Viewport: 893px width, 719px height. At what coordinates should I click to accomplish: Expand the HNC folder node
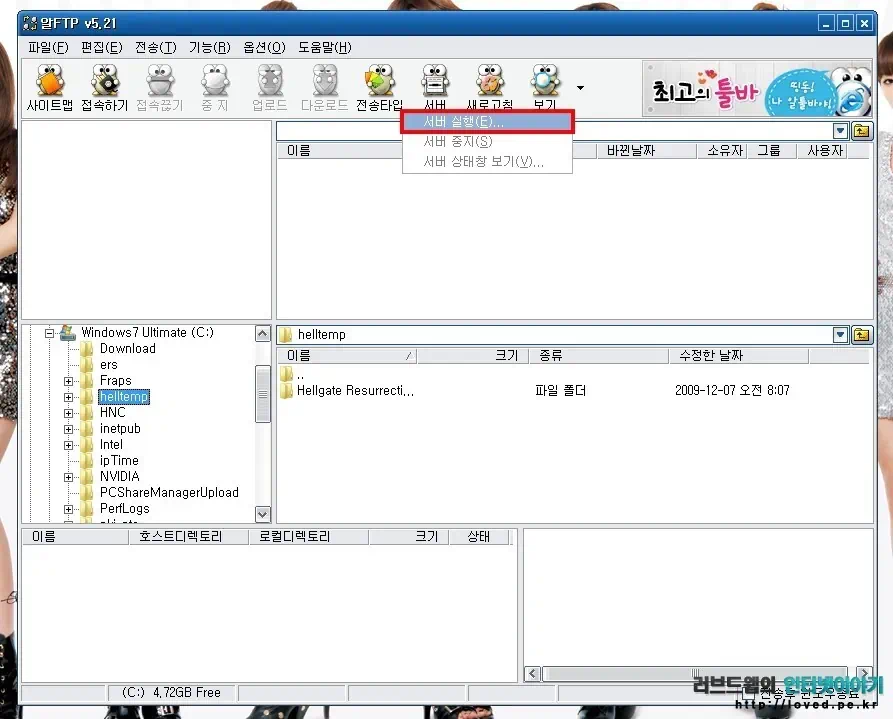68,413
